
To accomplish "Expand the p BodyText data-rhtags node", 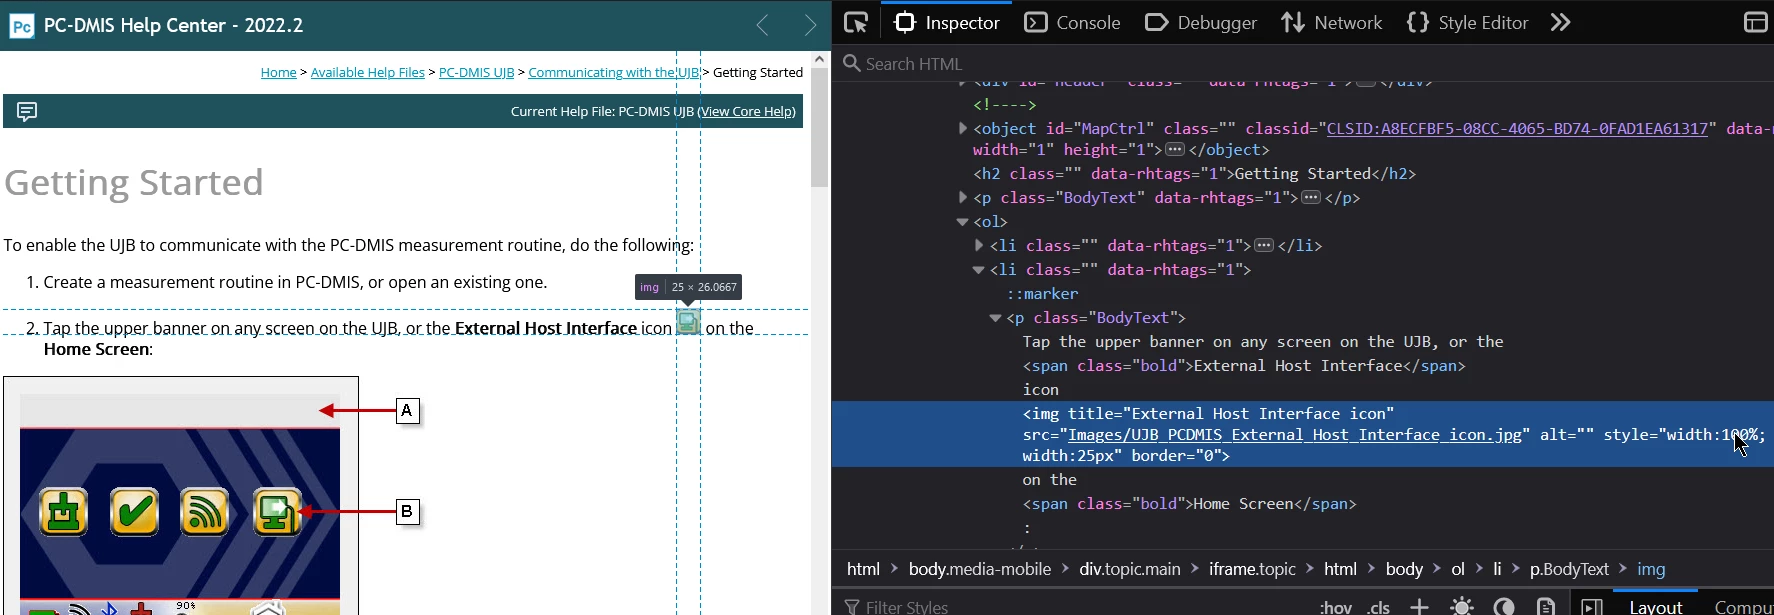I will tap(963, 197).
